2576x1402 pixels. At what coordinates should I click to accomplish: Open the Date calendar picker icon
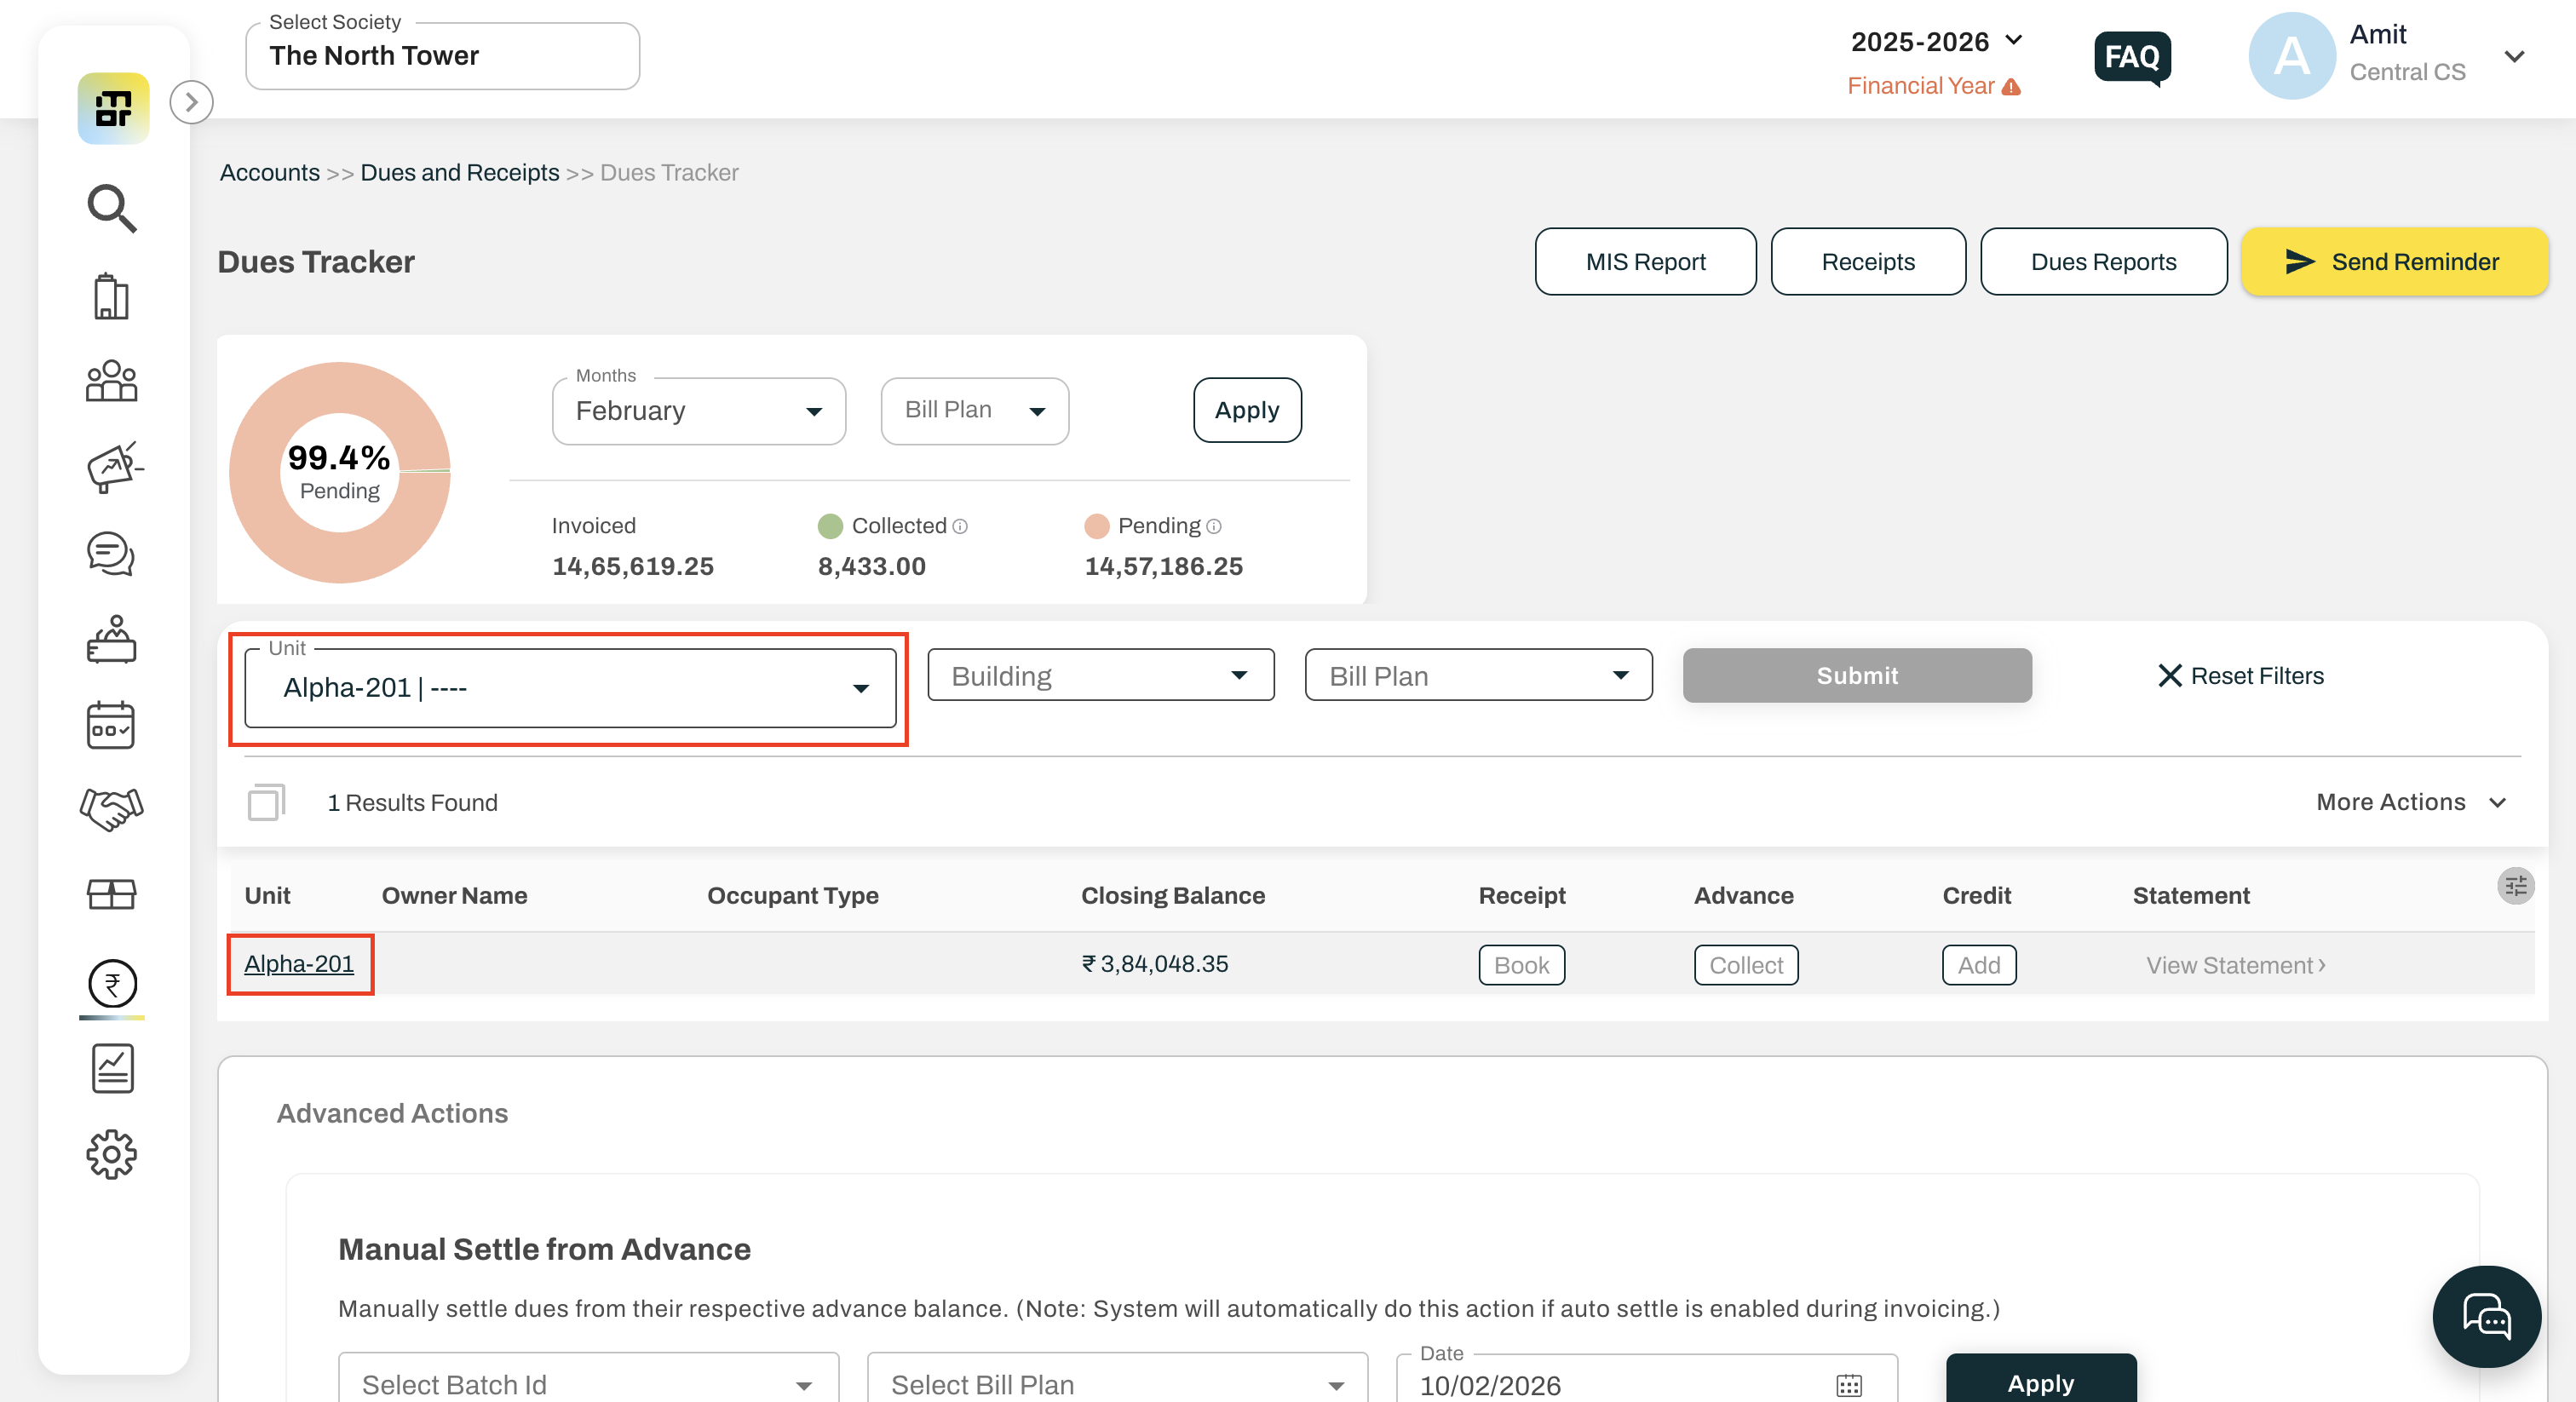pos(1849,1385)
